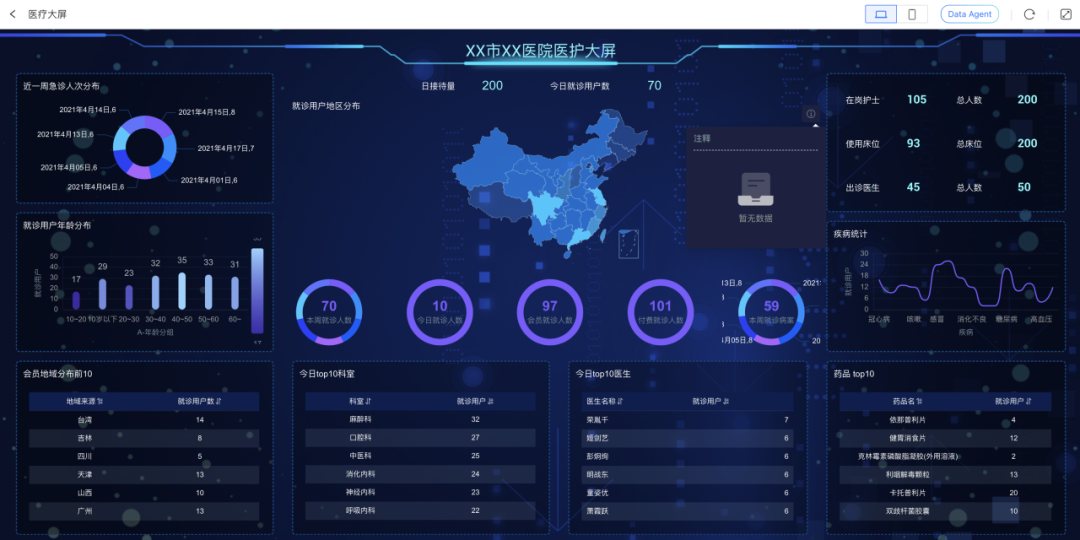Image resolution: width=1080 pixels, height=540 pixels.
Task: Select the 消化内科 department row
Action: click(420, 475)
